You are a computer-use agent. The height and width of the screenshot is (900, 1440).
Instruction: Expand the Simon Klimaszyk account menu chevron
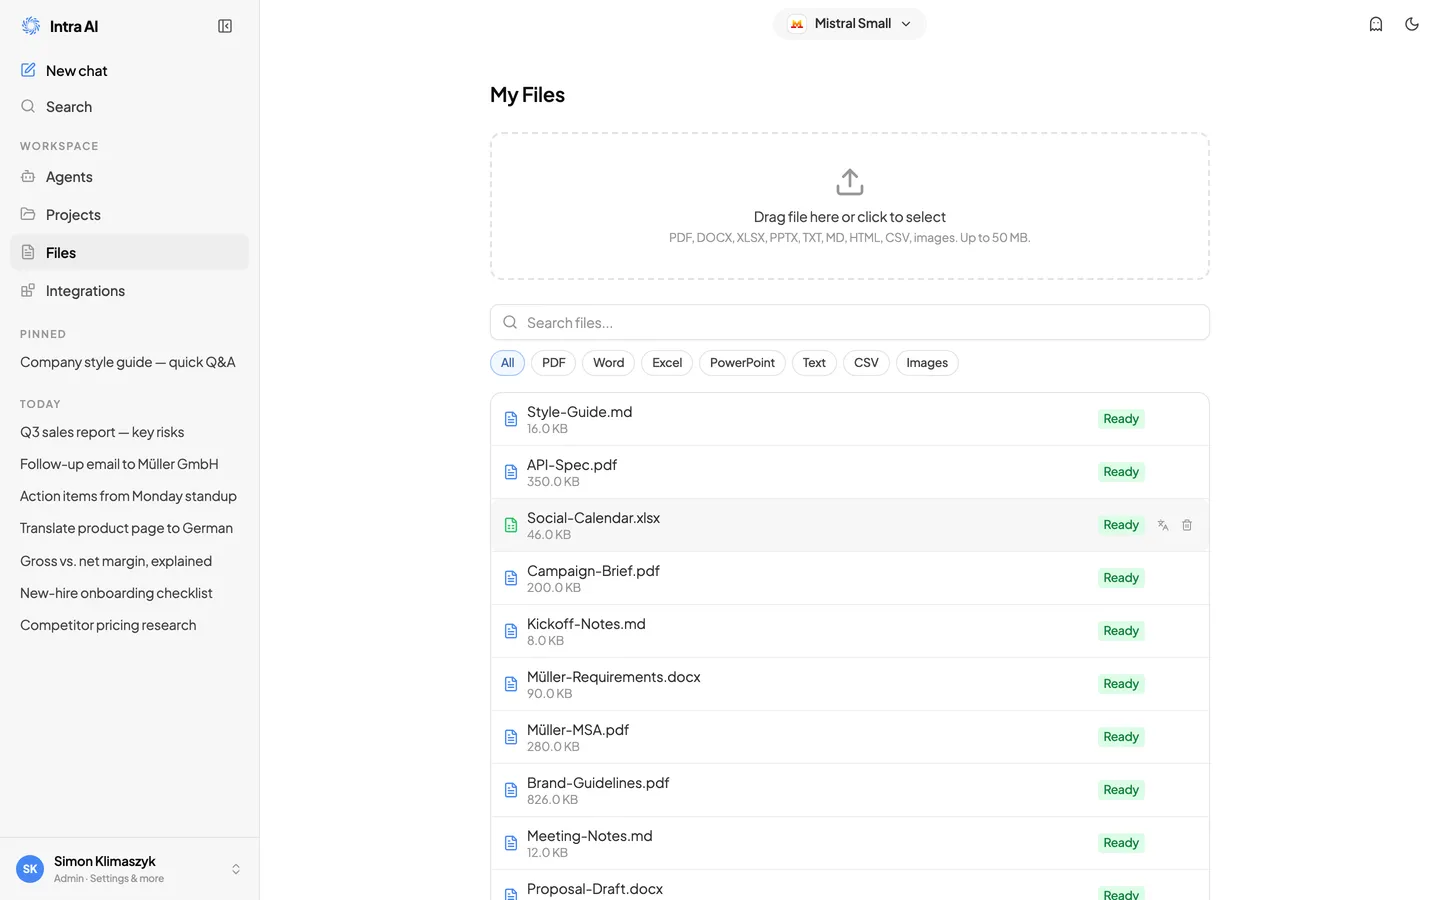tap(236, 869)
